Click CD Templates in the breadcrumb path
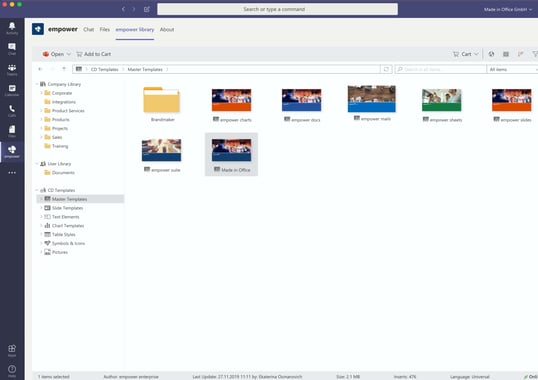This screenshot has width=538, height=380. (x=104, y=69)
